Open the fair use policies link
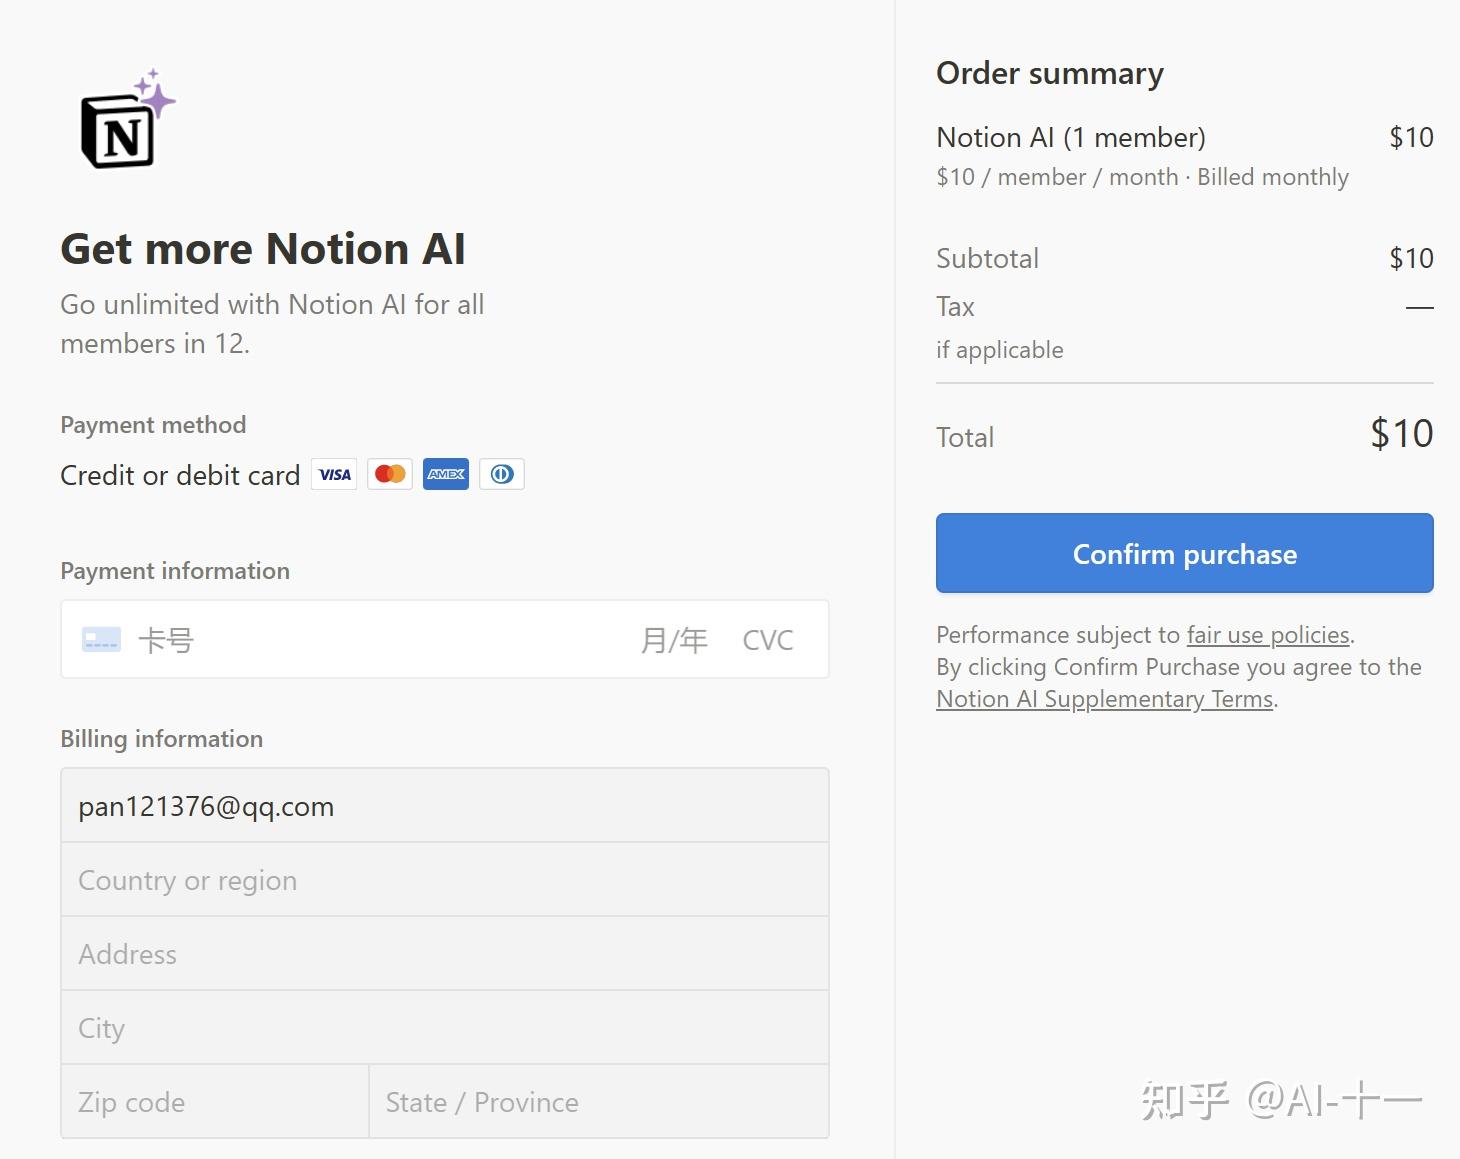Viewport: 1460px width, 1159px height. pyautogui.click(x=1268, y=635)
